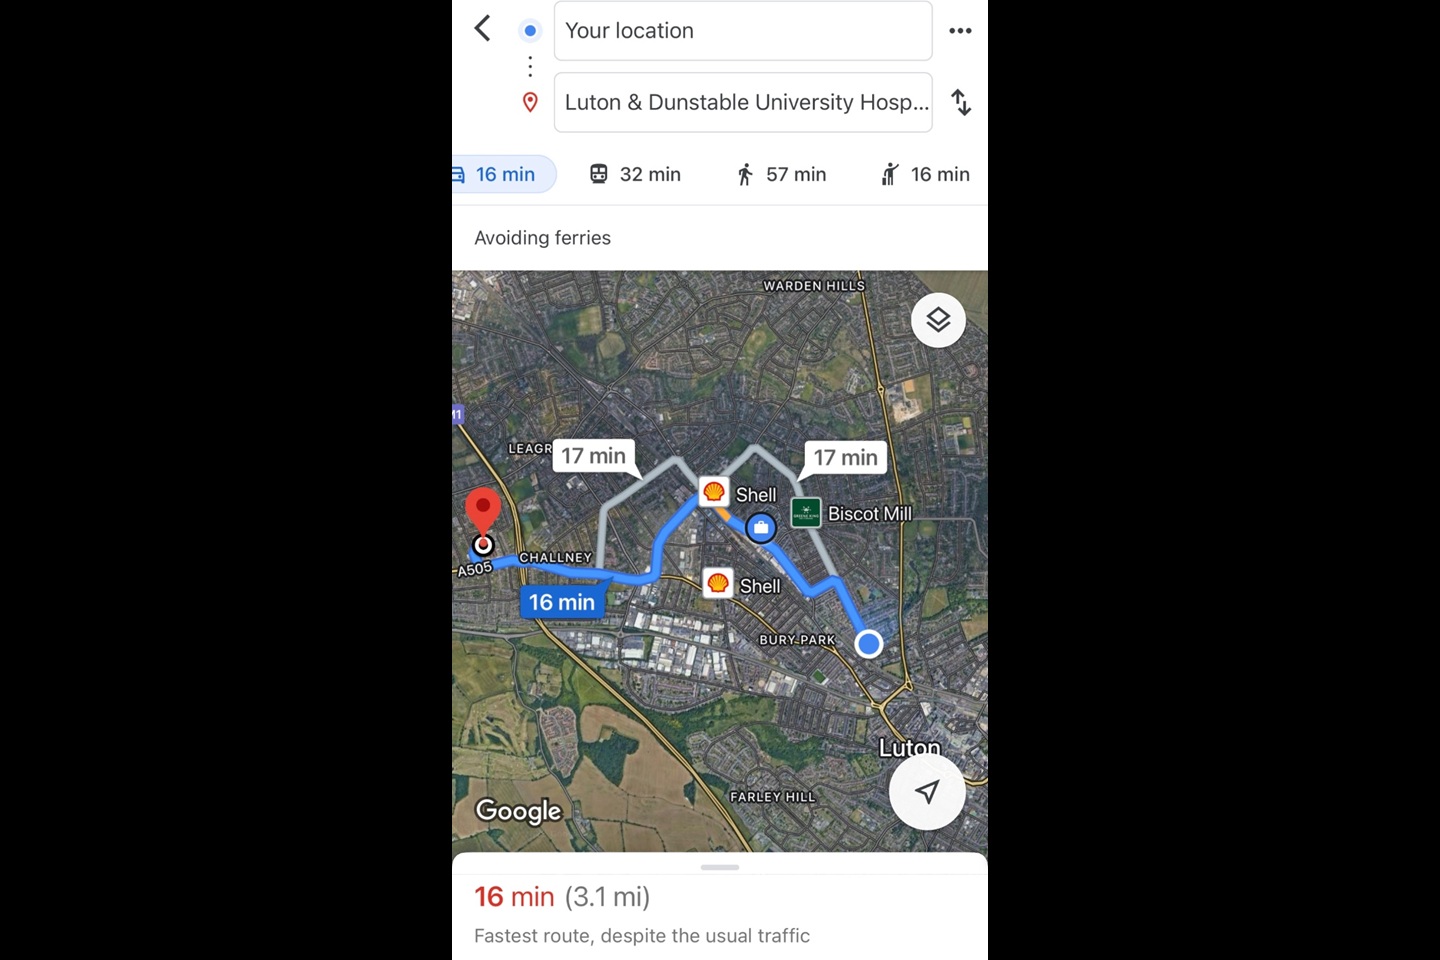Tap the navigation arrow location button
Viewport: 1440px width, 960px height.
927,792
